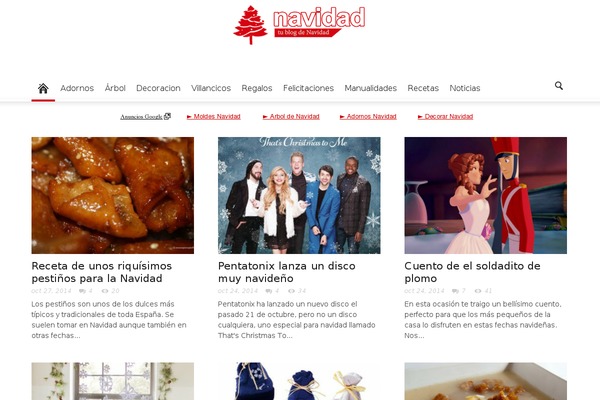Screen dimensions: 600x400
Task: Go to the Recetas section
Action: click(423, 88)
